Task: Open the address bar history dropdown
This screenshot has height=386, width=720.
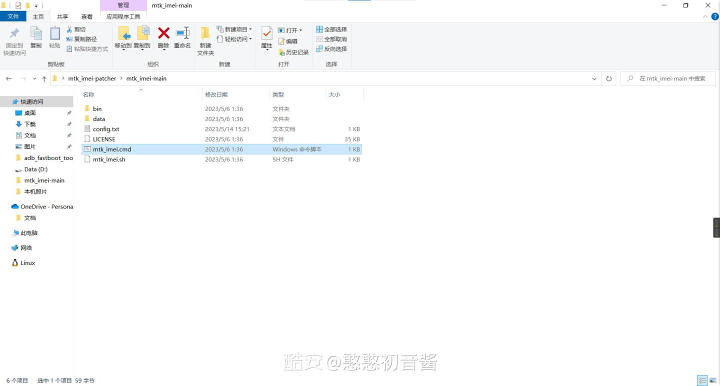Action: [594, 78]
